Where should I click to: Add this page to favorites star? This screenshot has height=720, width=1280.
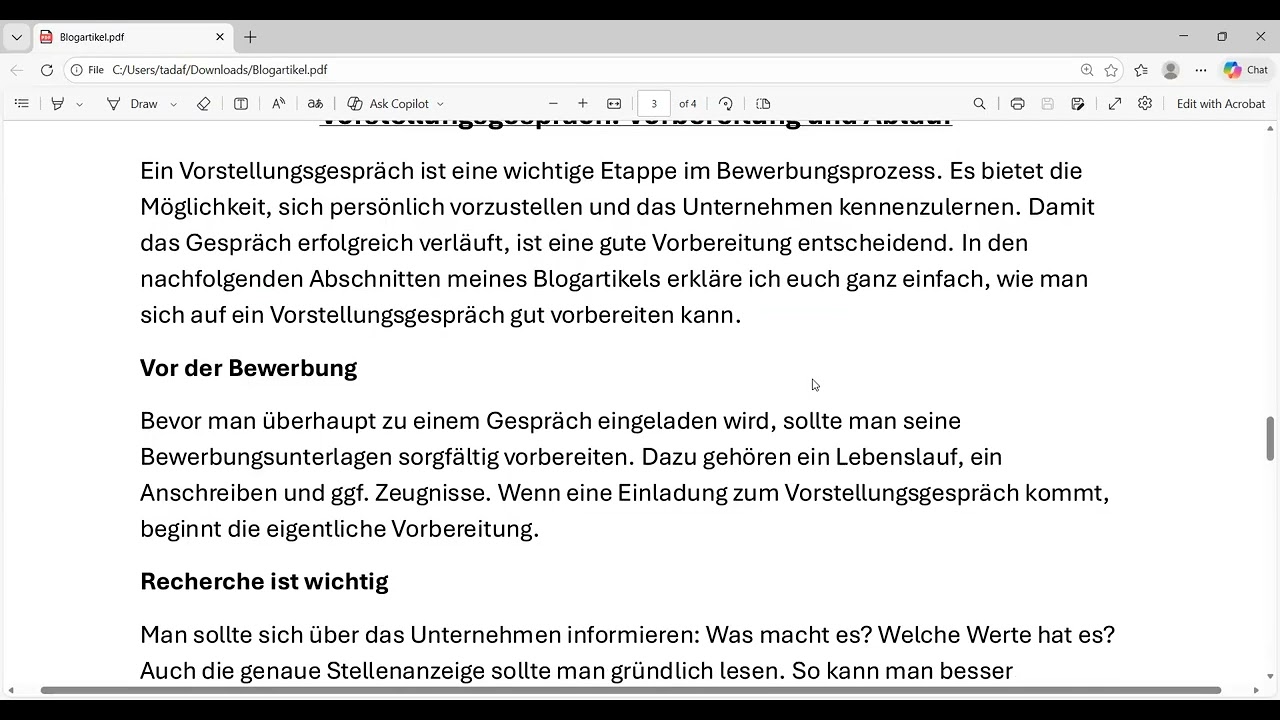click(1111, 70)
